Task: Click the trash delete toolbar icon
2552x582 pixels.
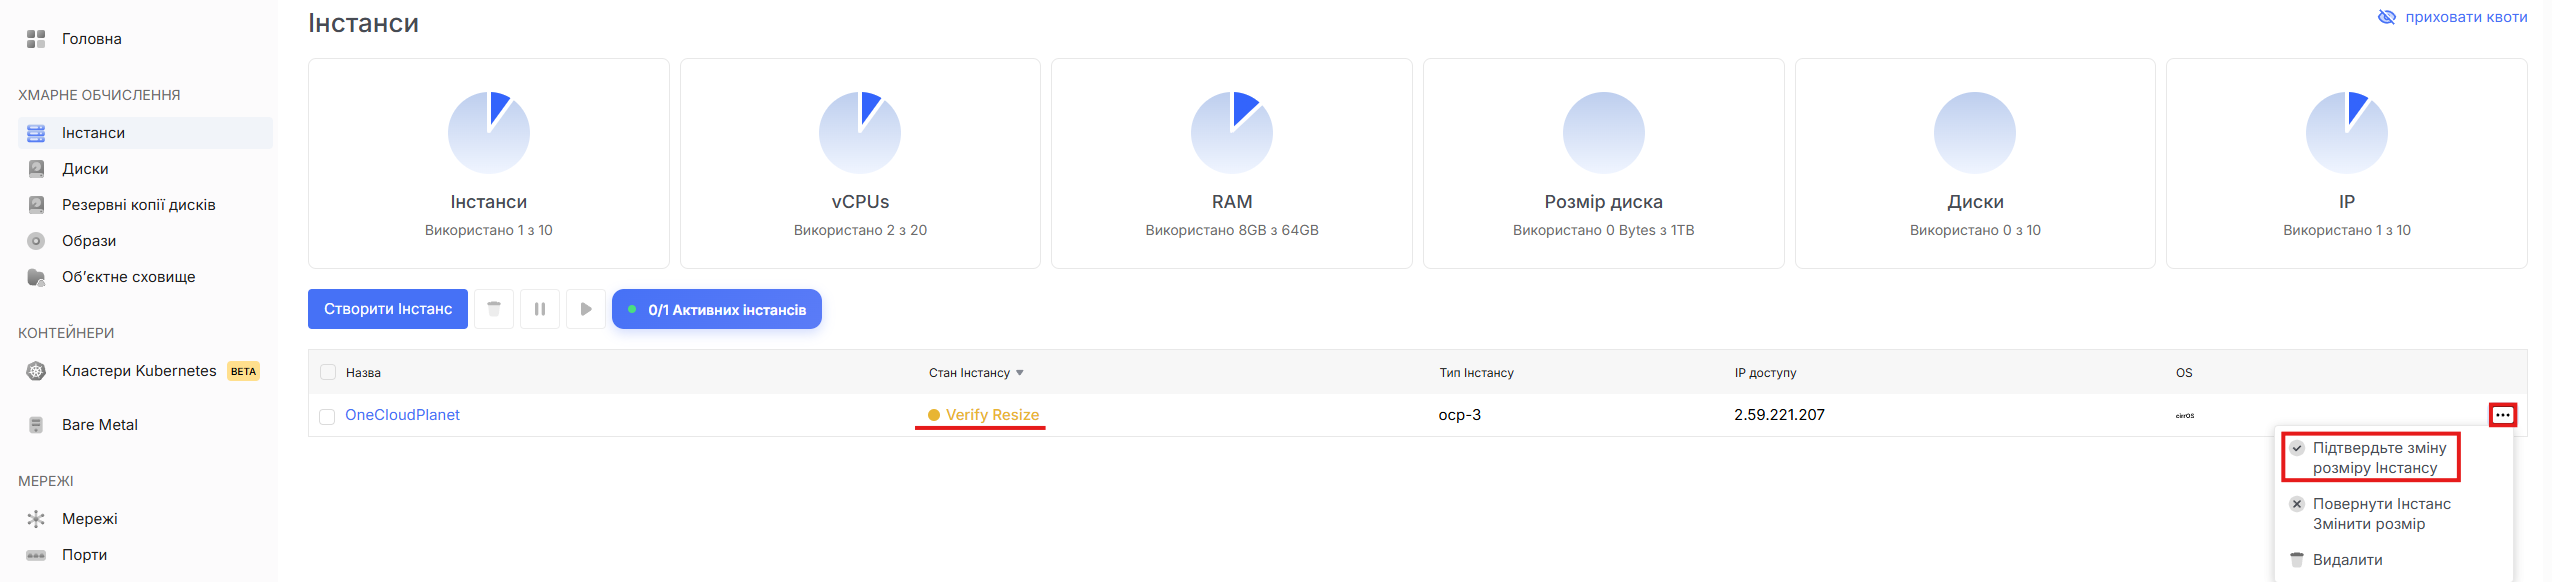Action: click(494, 309)
